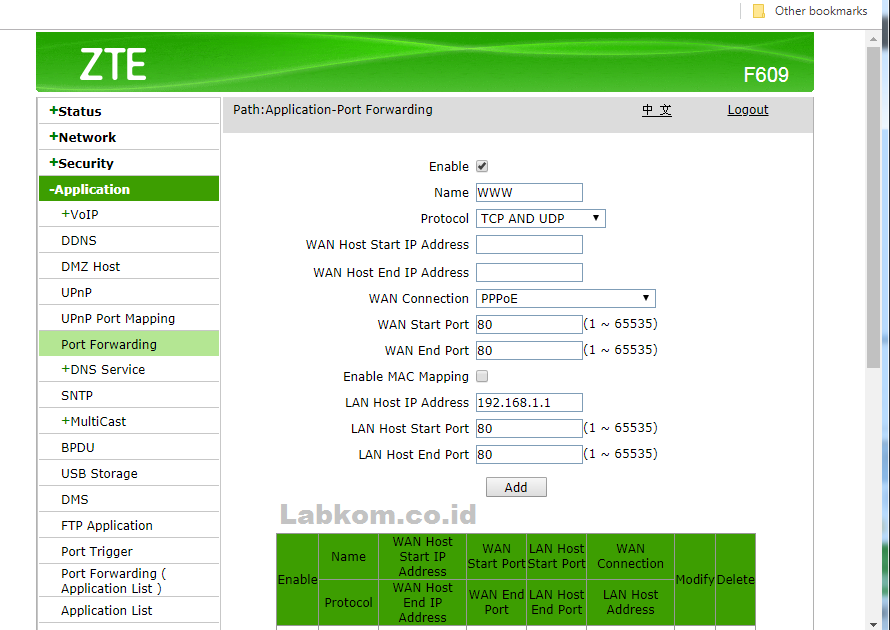The width and height of the screenshot is (890, 630).
Task: Click the LAN Host End Port field
Action: click(529, 455)
